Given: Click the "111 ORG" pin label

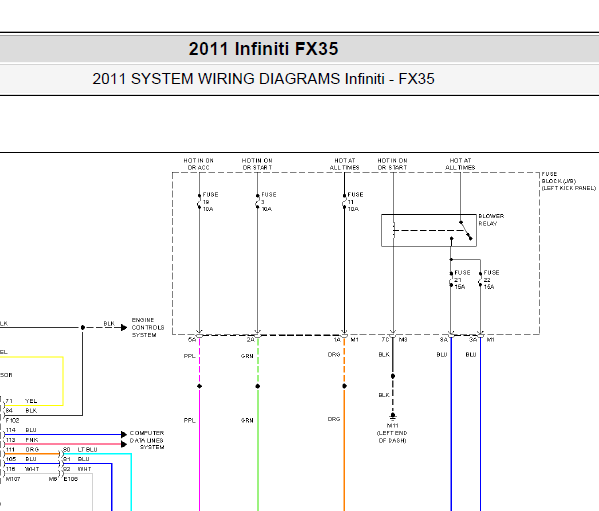Looking at the screenshot, I should [22, 450].
